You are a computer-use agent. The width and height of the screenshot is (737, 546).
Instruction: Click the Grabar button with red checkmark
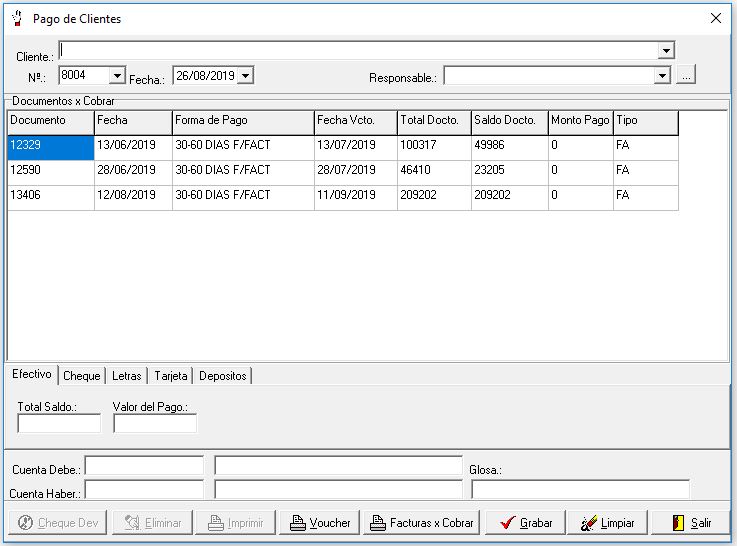tap(525, 523)
